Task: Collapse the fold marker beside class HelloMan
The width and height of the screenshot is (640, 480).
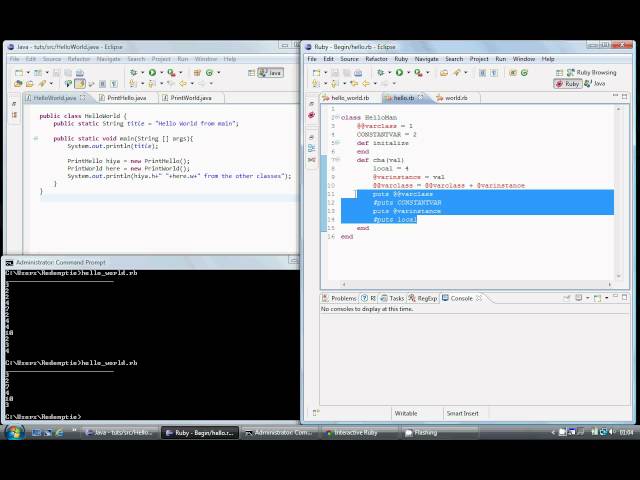Action: click(338, 118)
